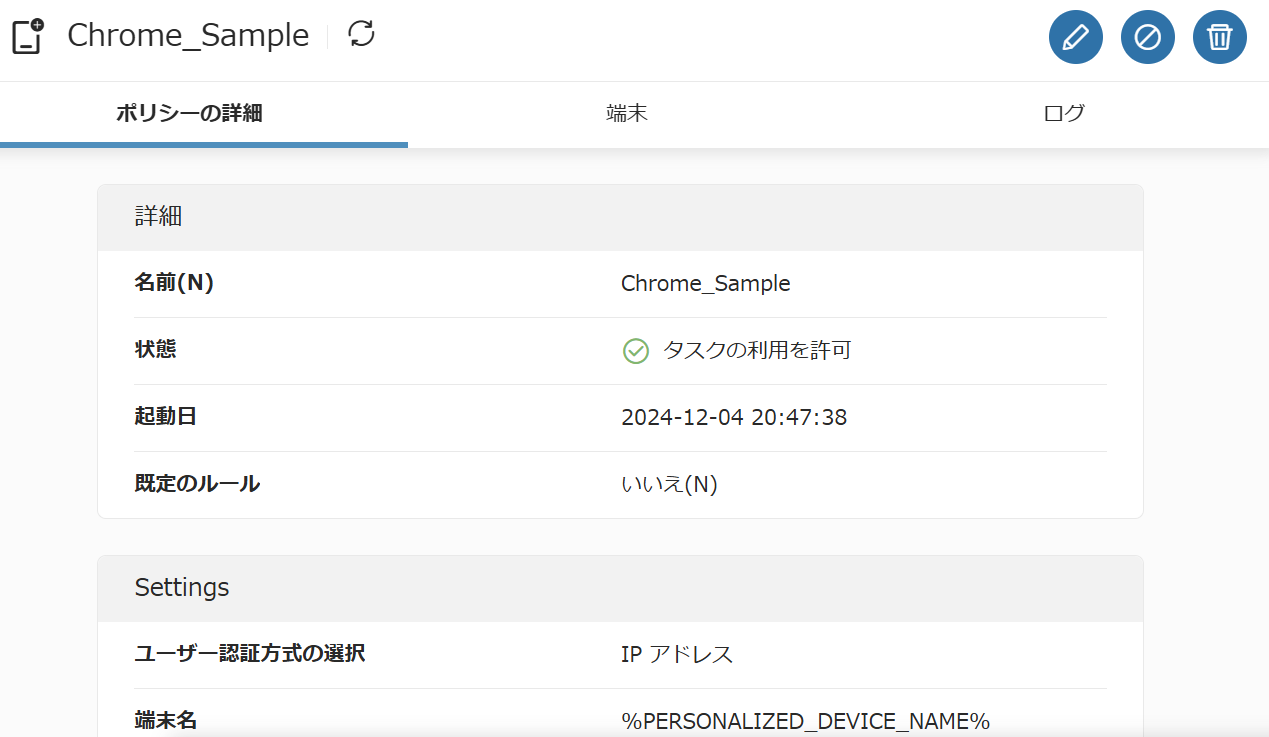Image resolution: width=1269 pixels, height=737 pixels.
Task: Select the 詳細 section header
Action: click(x=620, y=217)
